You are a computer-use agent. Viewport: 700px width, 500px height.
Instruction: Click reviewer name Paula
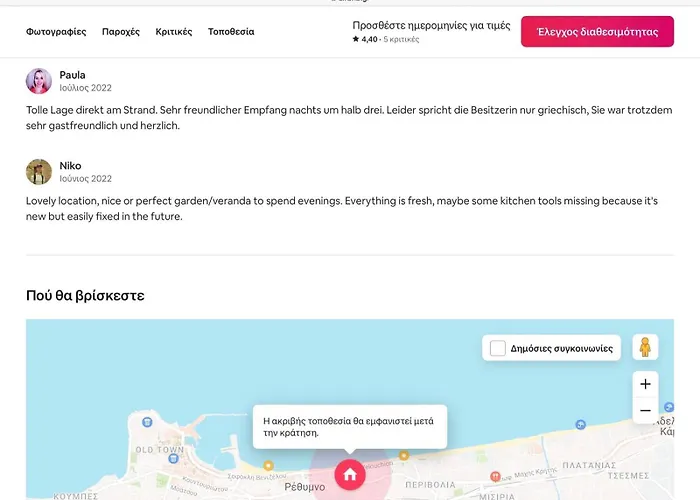point(73,75)
